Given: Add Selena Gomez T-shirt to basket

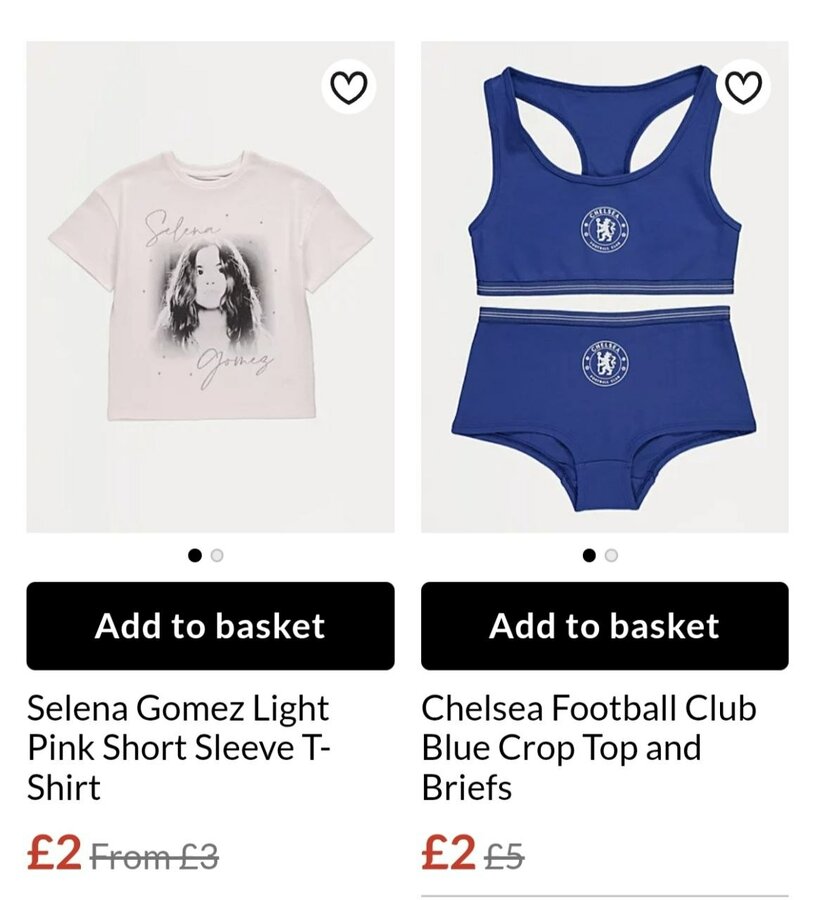Looking at the screenshot, I should tap(210, 626).
